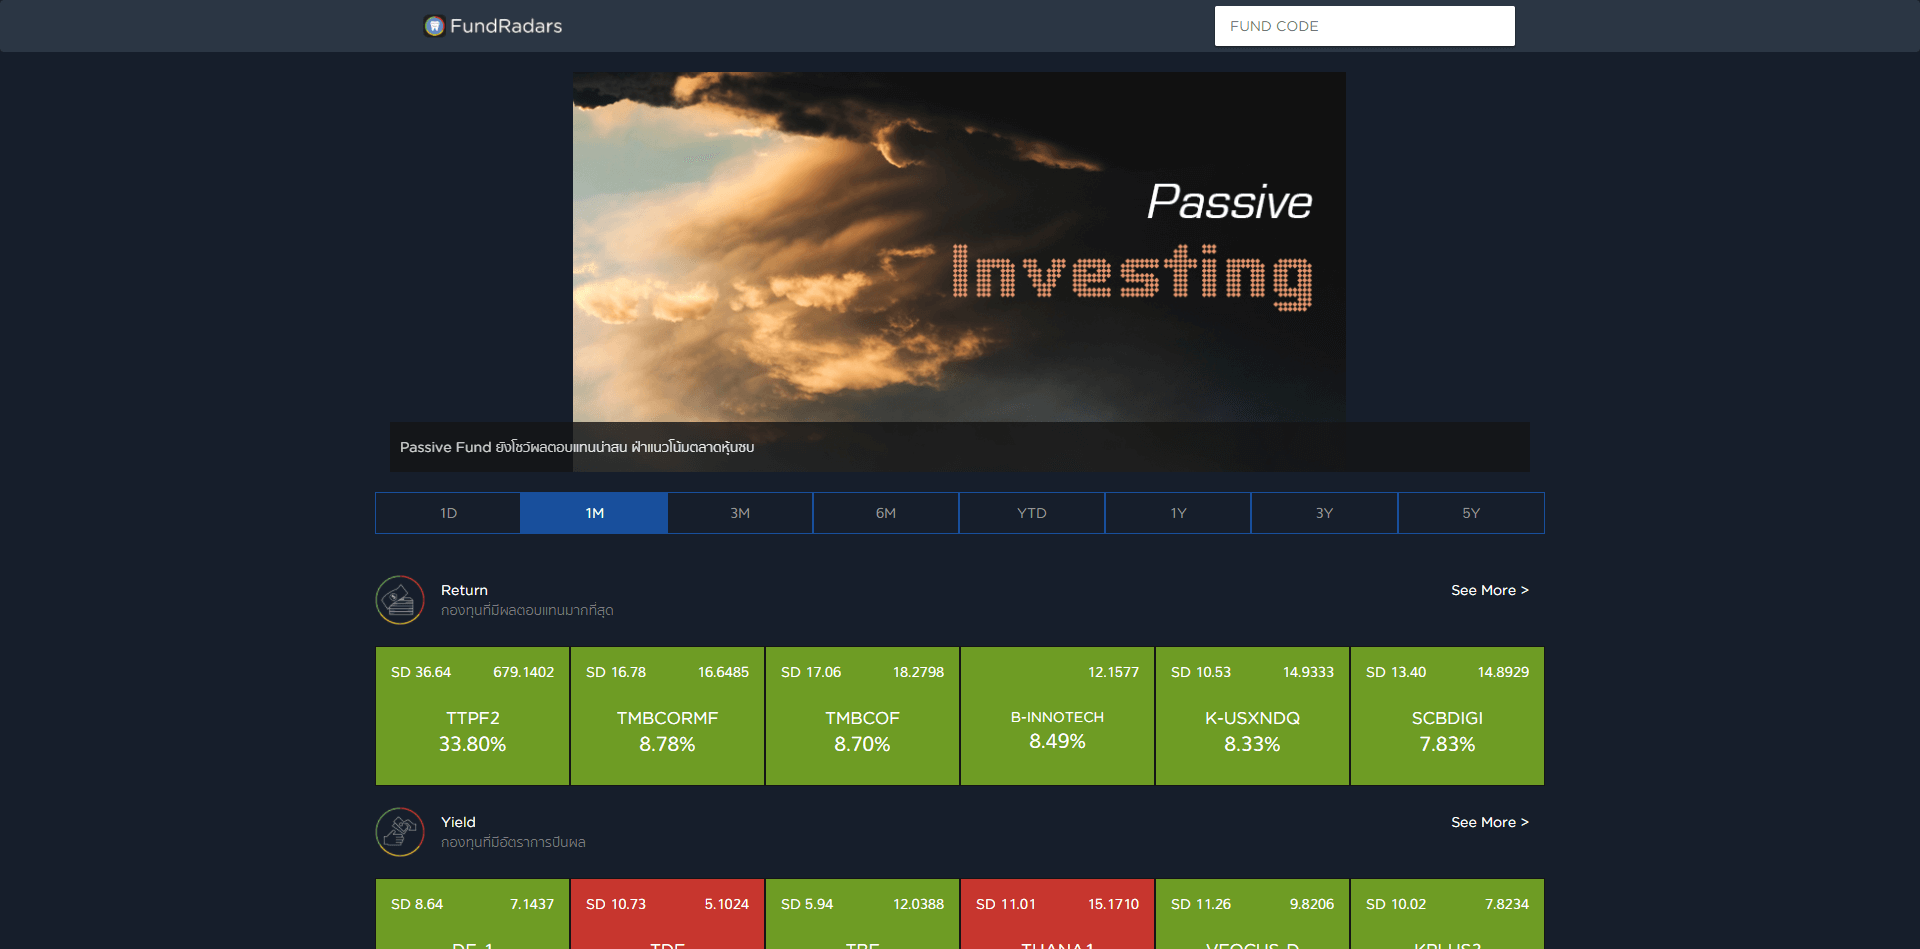Click the NAV value 14.9333
The width and height of the screenshot is (1920, 949).
pyautogui.click(x=1308, y=672)
